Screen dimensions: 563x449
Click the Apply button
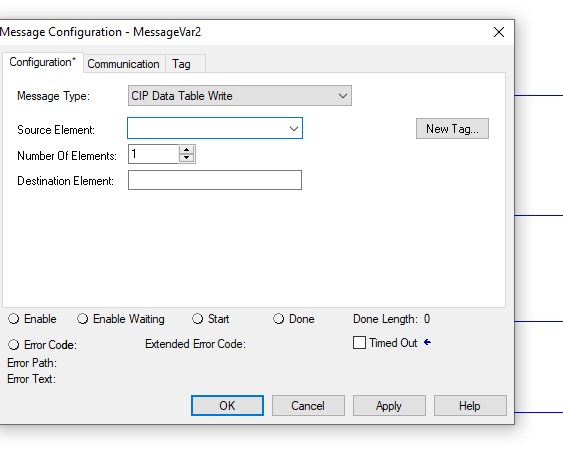tap(389, 406)
